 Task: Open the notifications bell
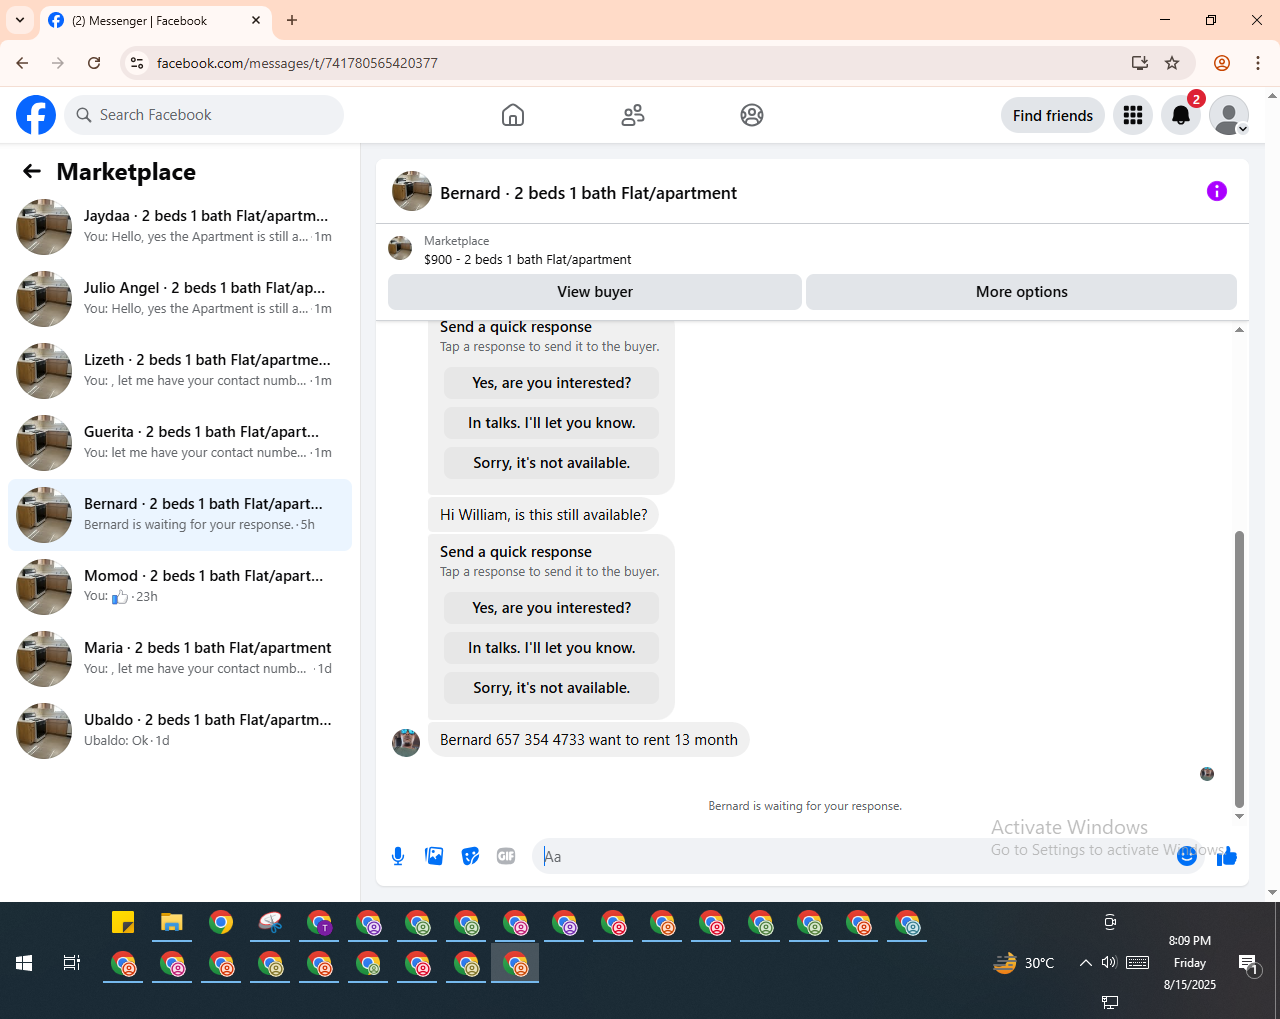[1181, 115]
